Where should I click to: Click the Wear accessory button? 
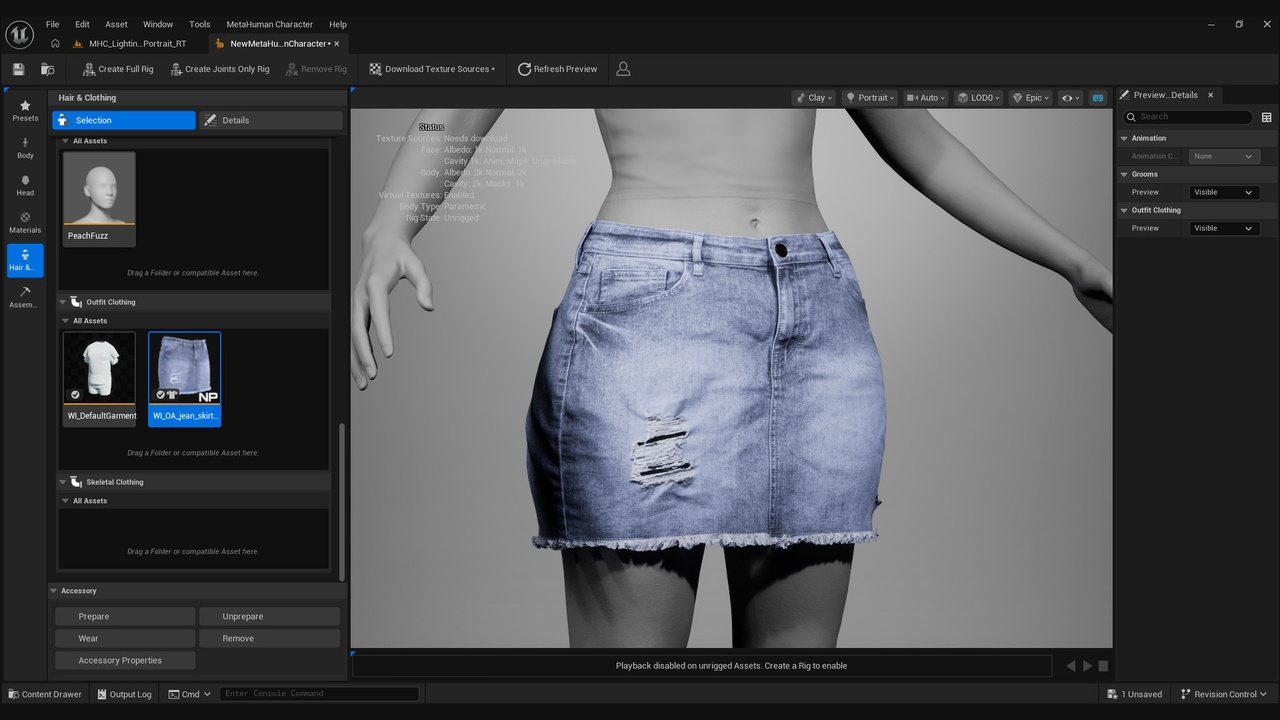[x=125, y=638]
